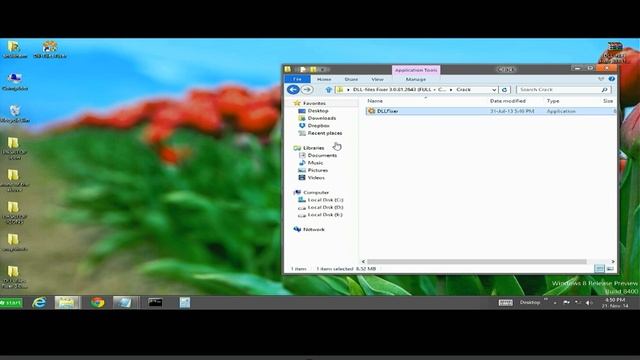The height and width of the screenshot is (360, 640).
Task: Open Local Disk (D:)
Action: [x=325, y=207]
